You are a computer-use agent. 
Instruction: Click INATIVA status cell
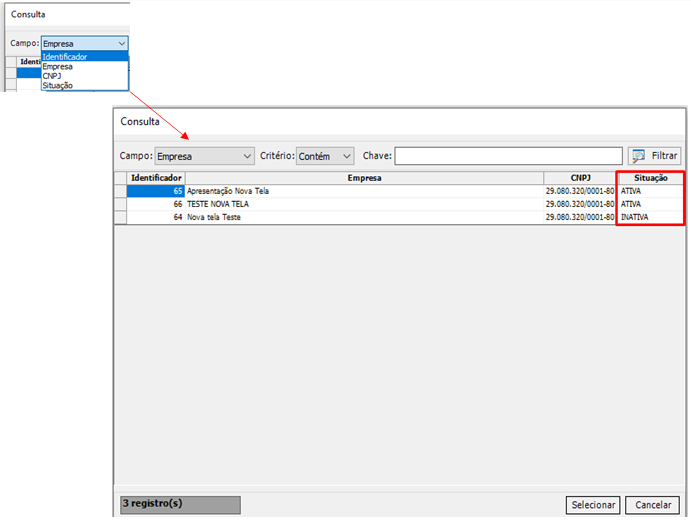pos(650,217)
